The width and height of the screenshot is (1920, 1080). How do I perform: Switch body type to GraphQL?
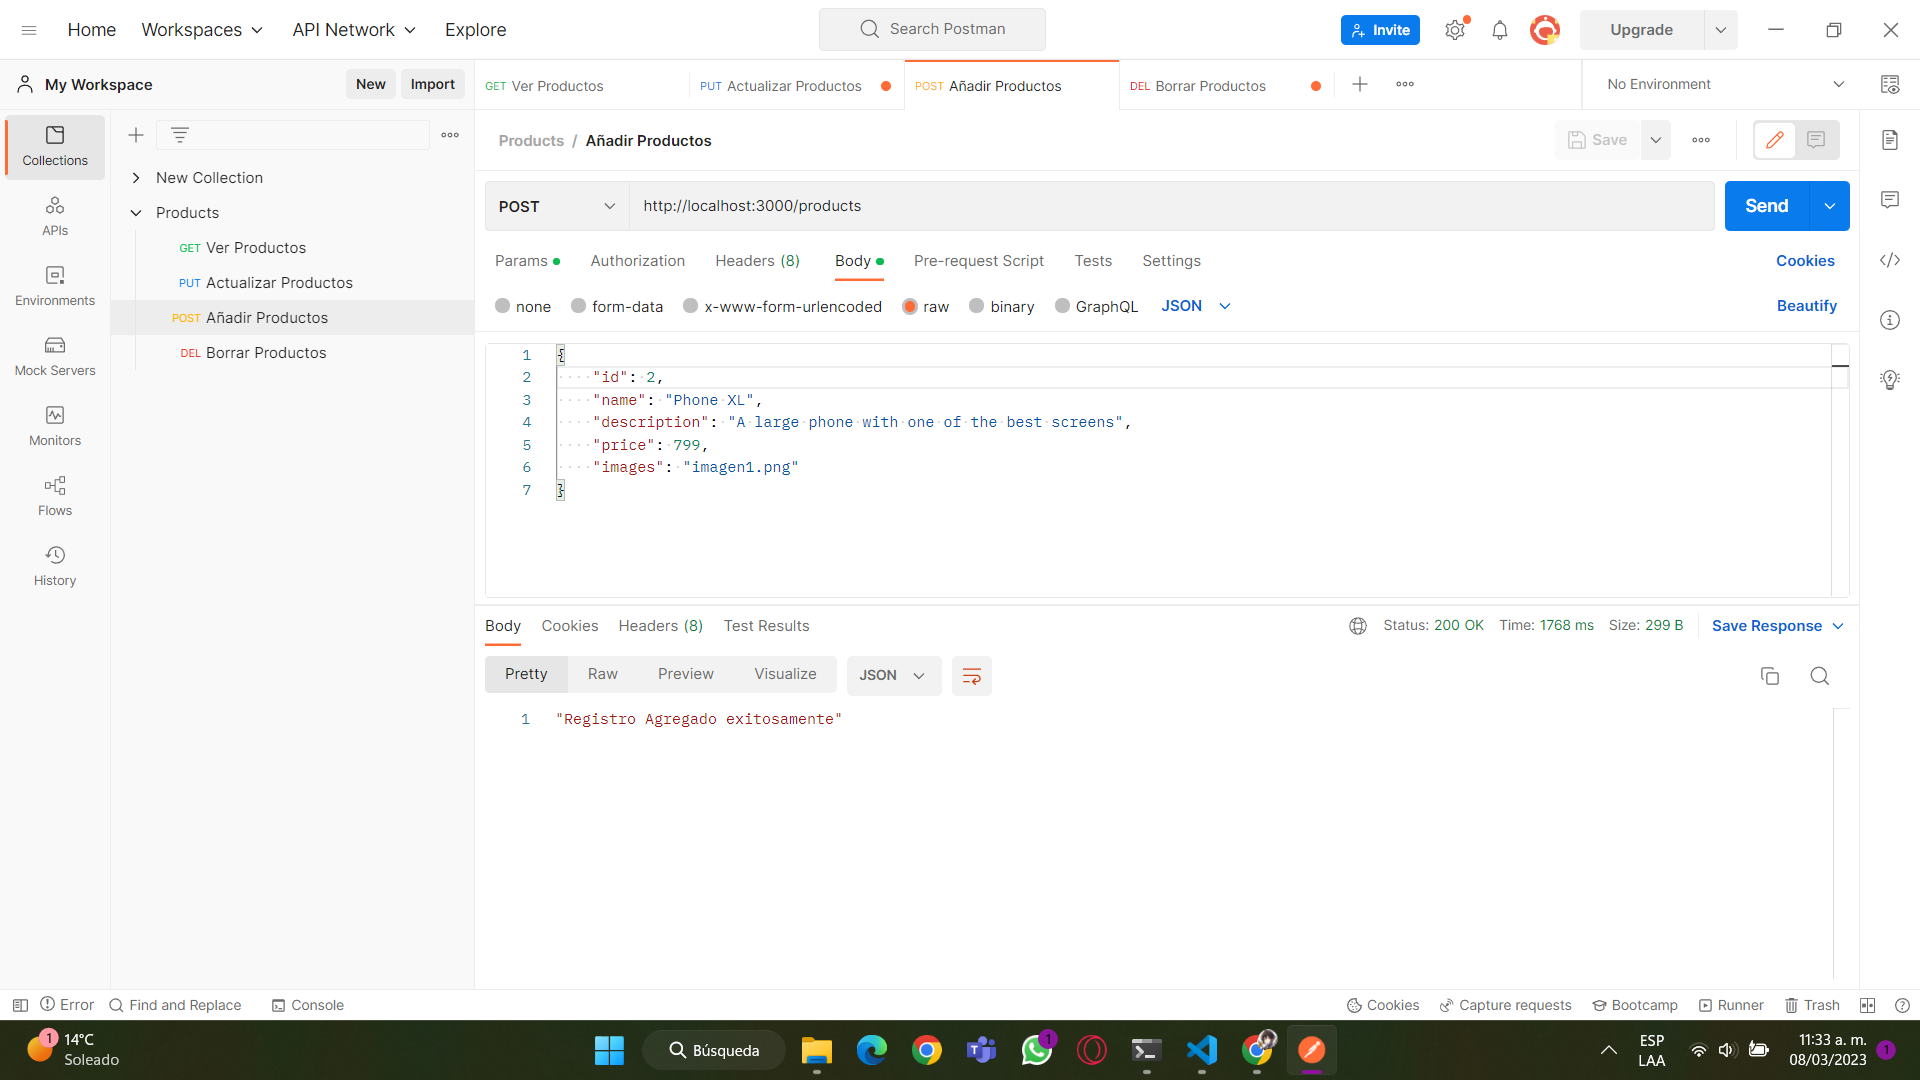tap(1096, 306)
